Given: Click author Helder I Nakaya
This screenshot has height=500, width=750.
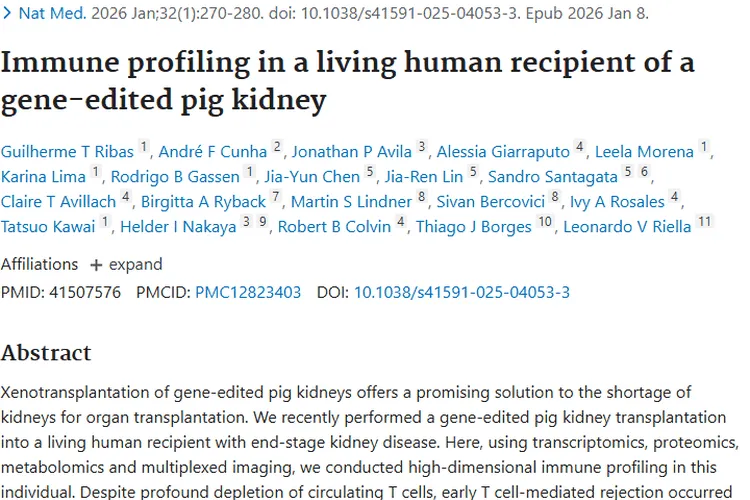Looking at the screenshot, I should (x=179, y=227).
